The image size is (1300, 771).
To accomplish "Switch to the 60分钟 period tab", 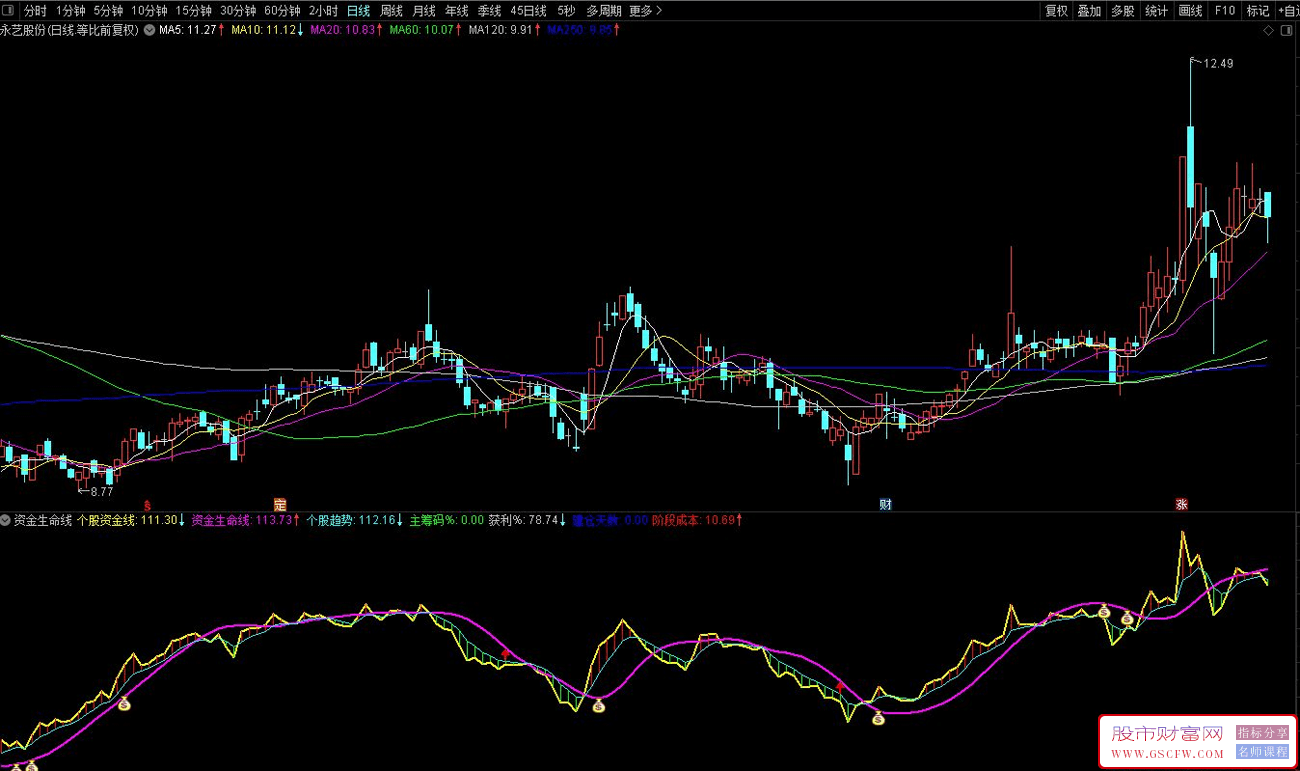I will [x=282, y=11].
